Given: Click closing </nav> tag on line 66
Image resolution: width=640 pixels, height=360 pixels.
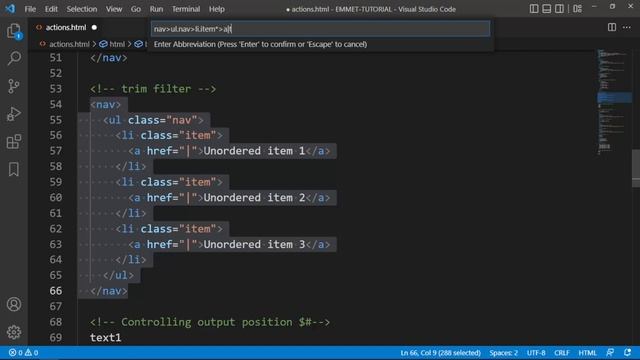Looking at the screenshot, I should click(109, 291).
